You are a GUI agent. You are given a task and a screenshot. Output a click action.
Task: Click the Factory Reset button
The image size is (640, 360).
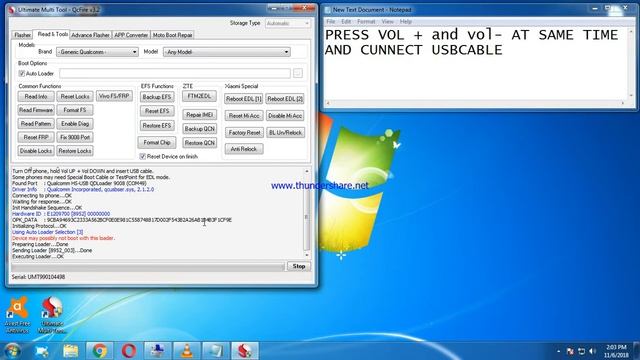click(244, 133)
